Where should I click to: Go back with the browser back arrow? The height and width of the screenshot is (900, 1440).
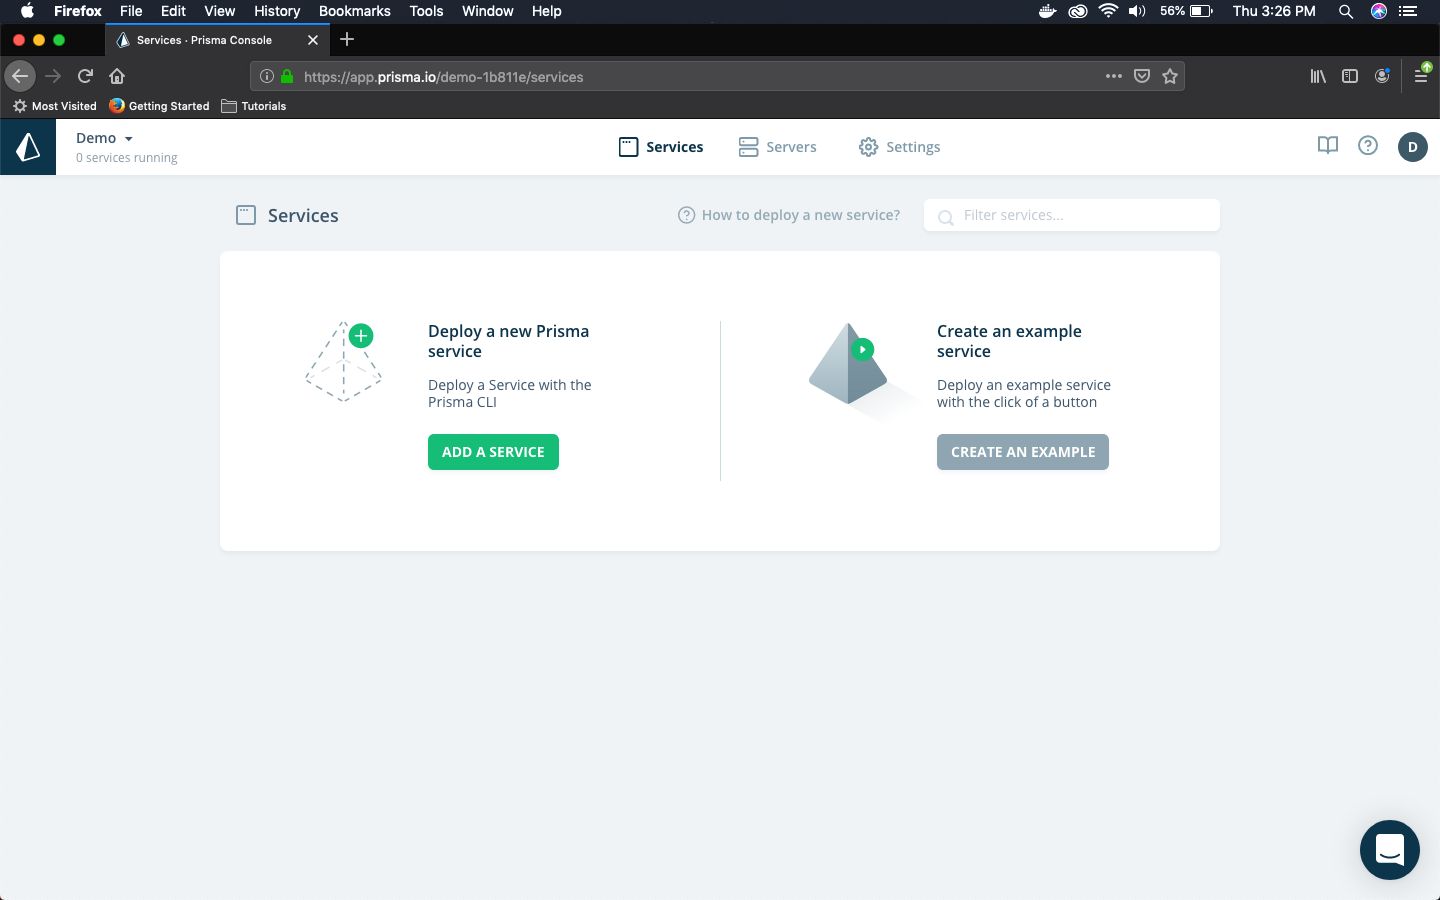click(x=20, y=76)
